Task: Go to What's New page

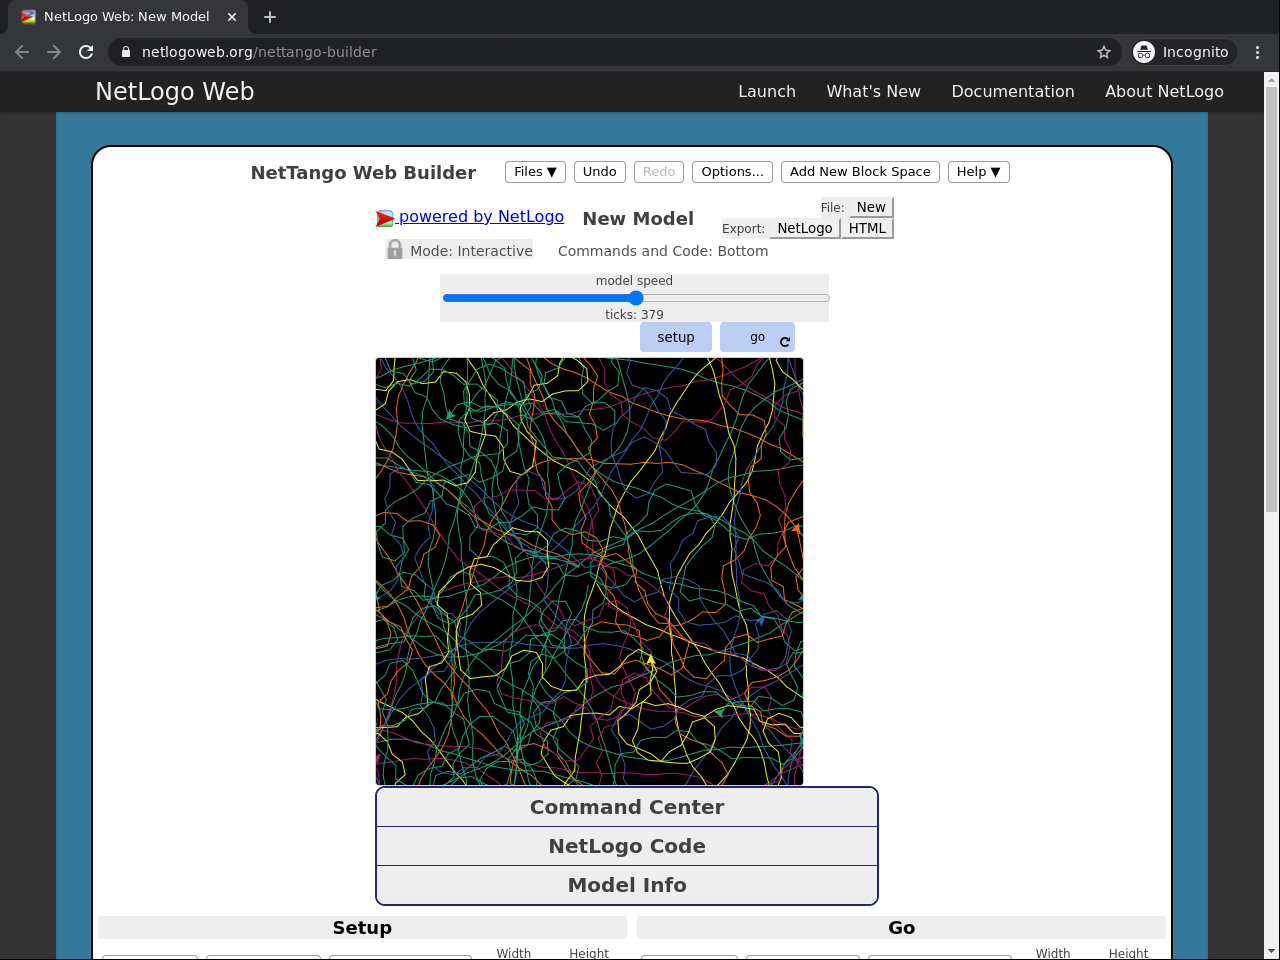Action: pyautogui.click(x=873, y=91)
